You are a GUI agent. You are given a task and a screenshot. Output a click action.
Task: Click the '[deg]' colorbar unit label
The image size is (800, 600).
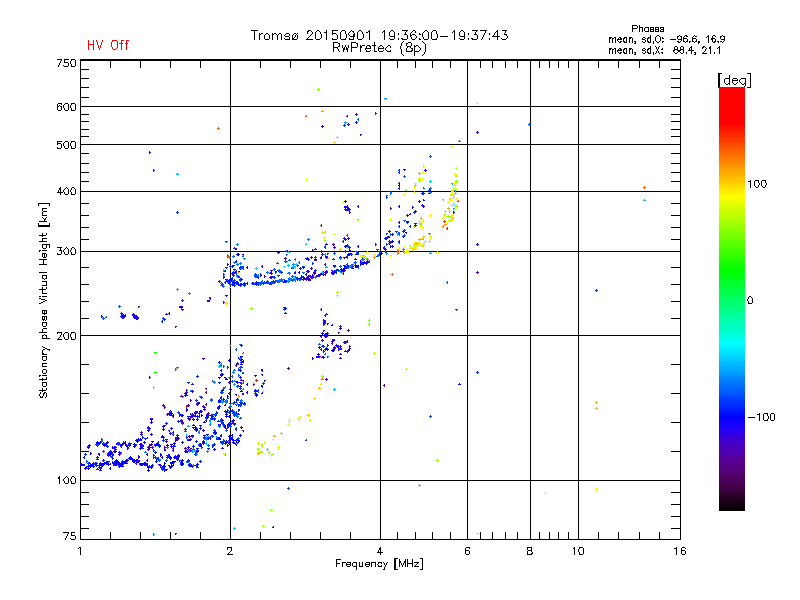click(x=734, y=80)
